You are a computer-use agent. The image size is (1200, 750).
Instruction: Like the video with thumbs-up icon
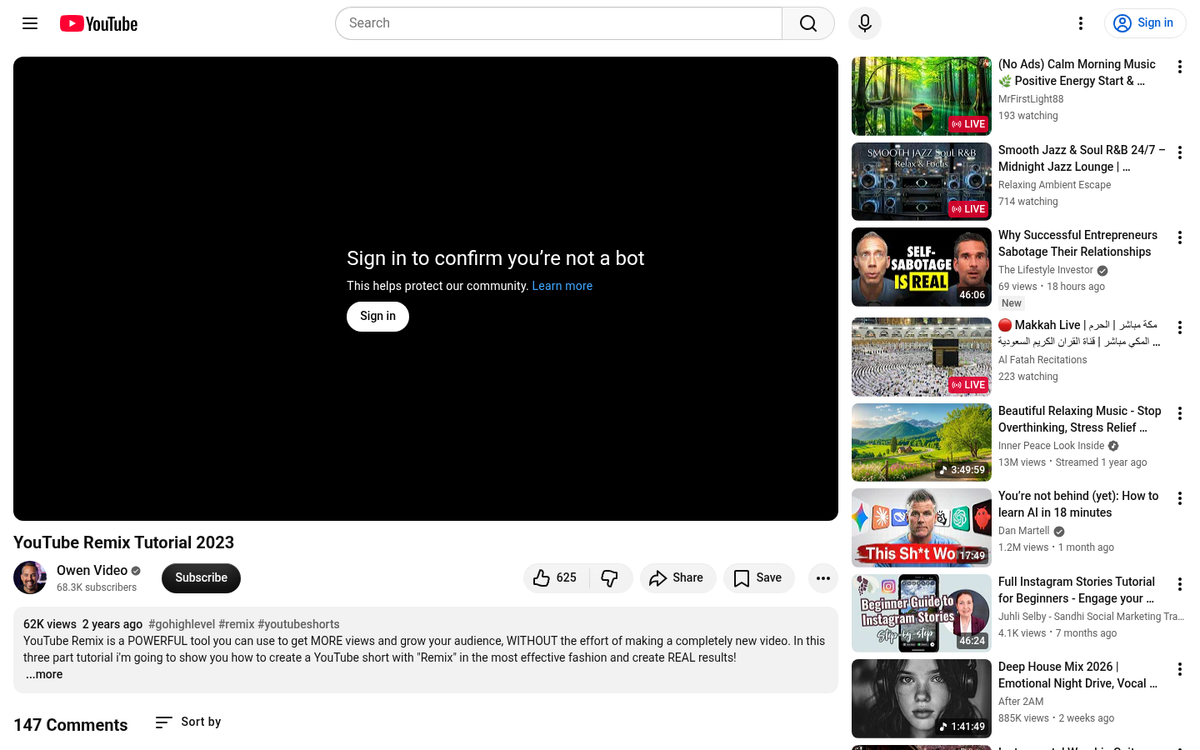tap(554, 578)
